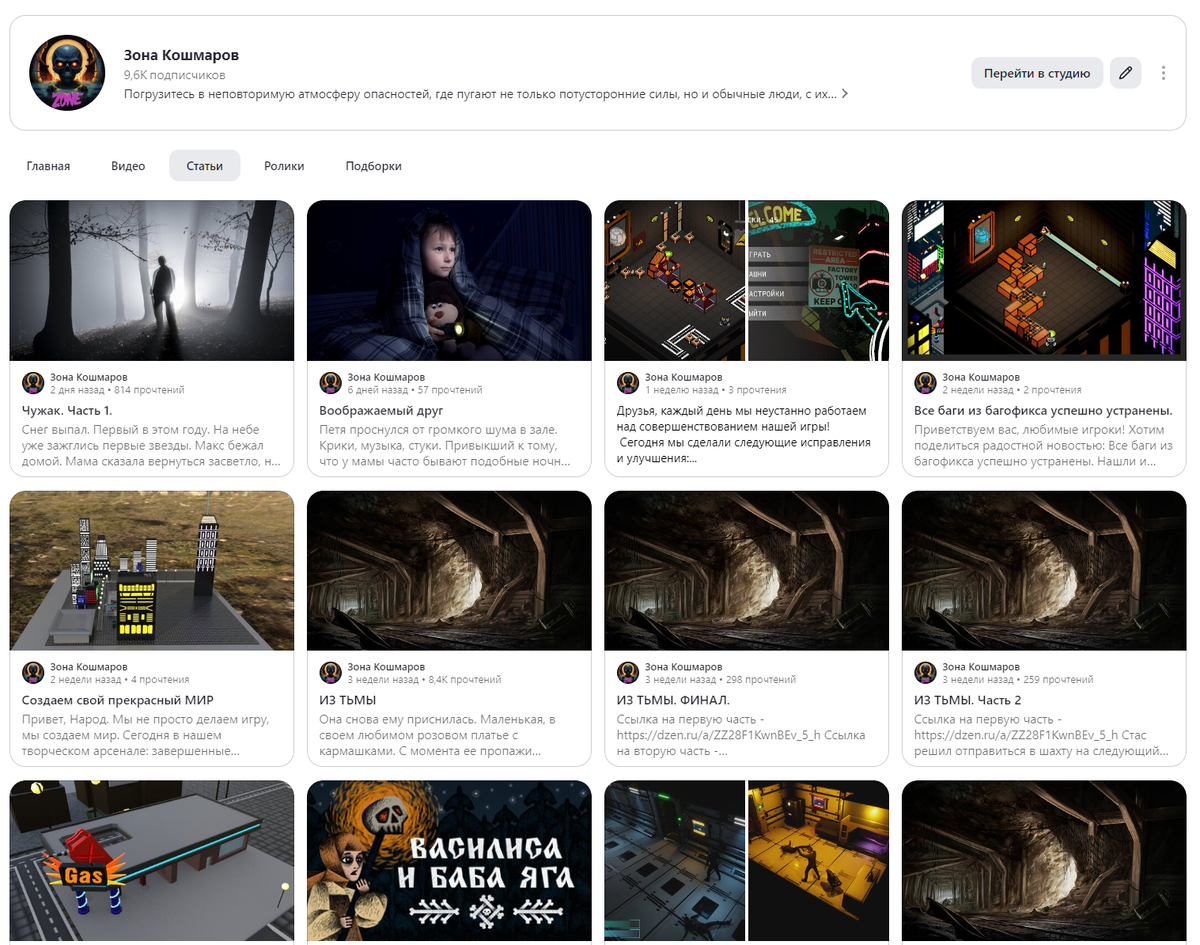Open the Василиса и Баба Яга thumbnail
The width and height of the screenshot is (1200, 945).
pyautogui.click(x=449, y=862)
